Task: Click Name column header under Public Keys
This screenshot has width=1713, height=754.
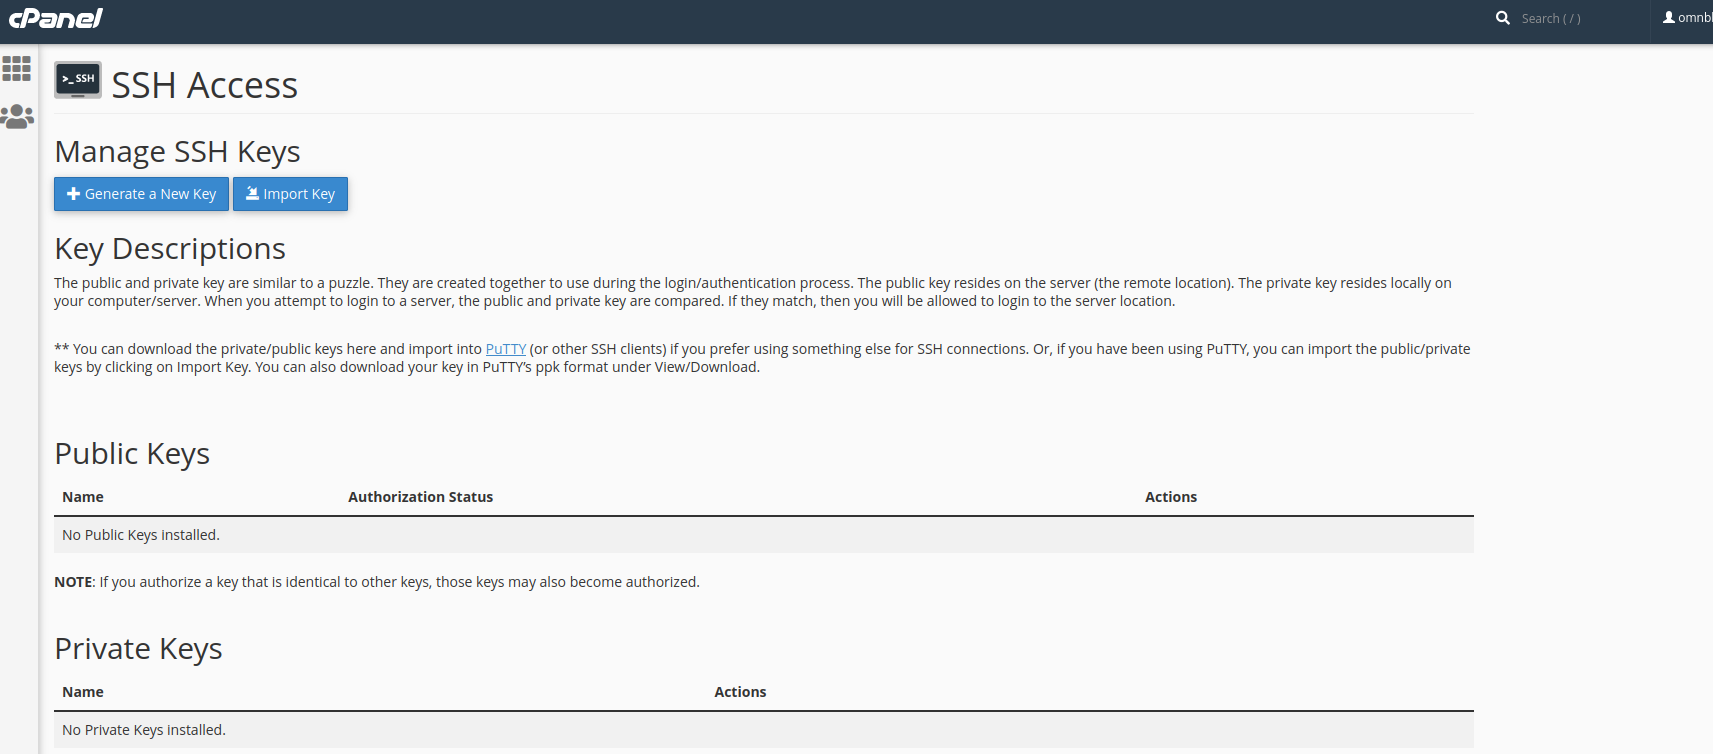Action: [x=83, y=497]
